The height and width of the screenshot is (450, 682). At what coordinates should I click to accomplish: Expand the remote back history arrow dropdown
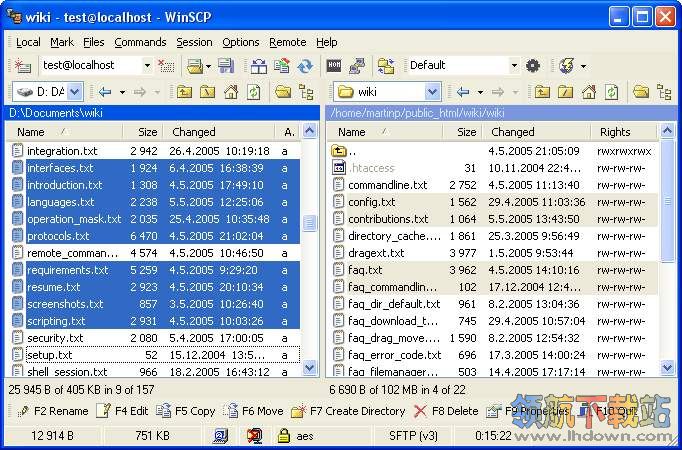(480, 92)
